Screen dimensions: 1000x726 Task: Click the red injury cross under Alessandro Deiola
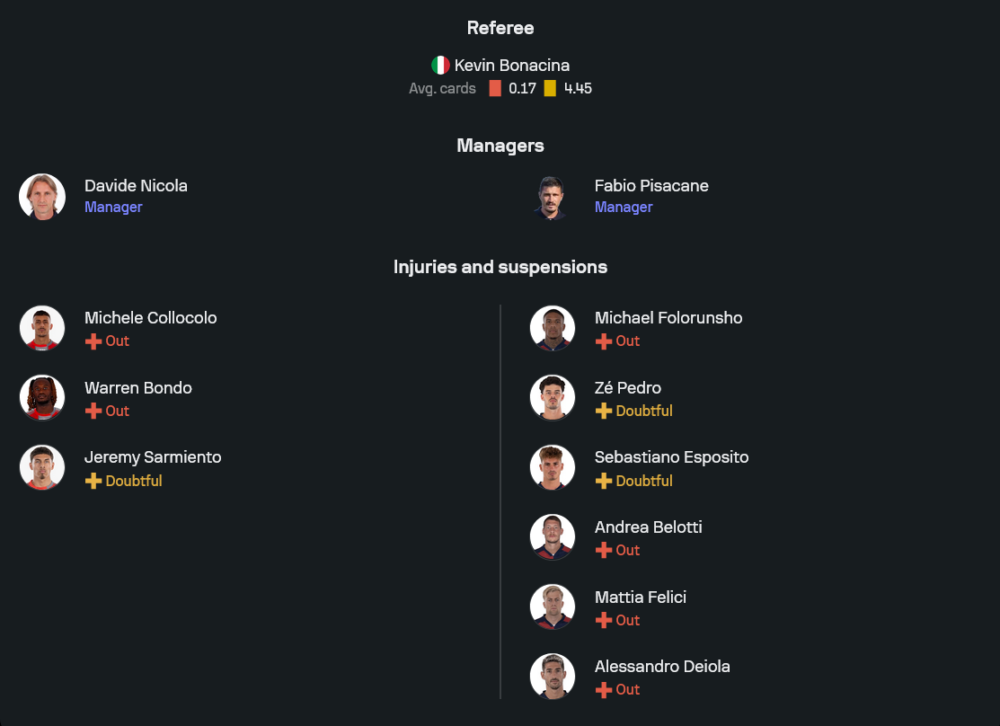coord(603,689)
